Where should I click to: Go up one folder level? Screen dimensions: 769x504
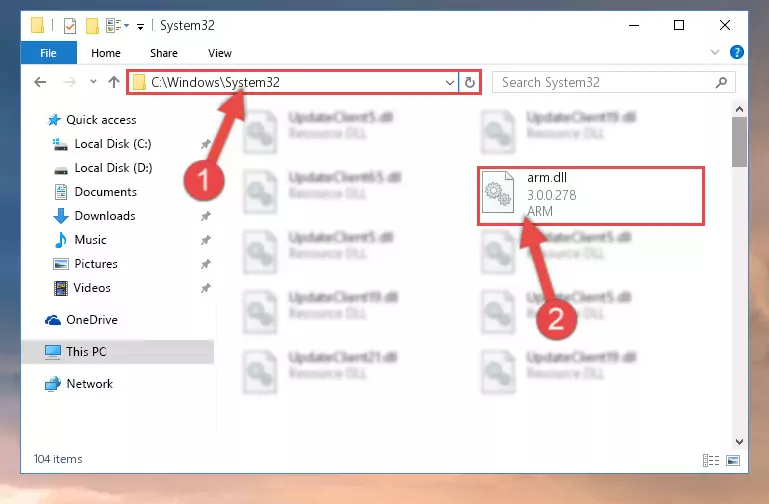click(114, 82)
